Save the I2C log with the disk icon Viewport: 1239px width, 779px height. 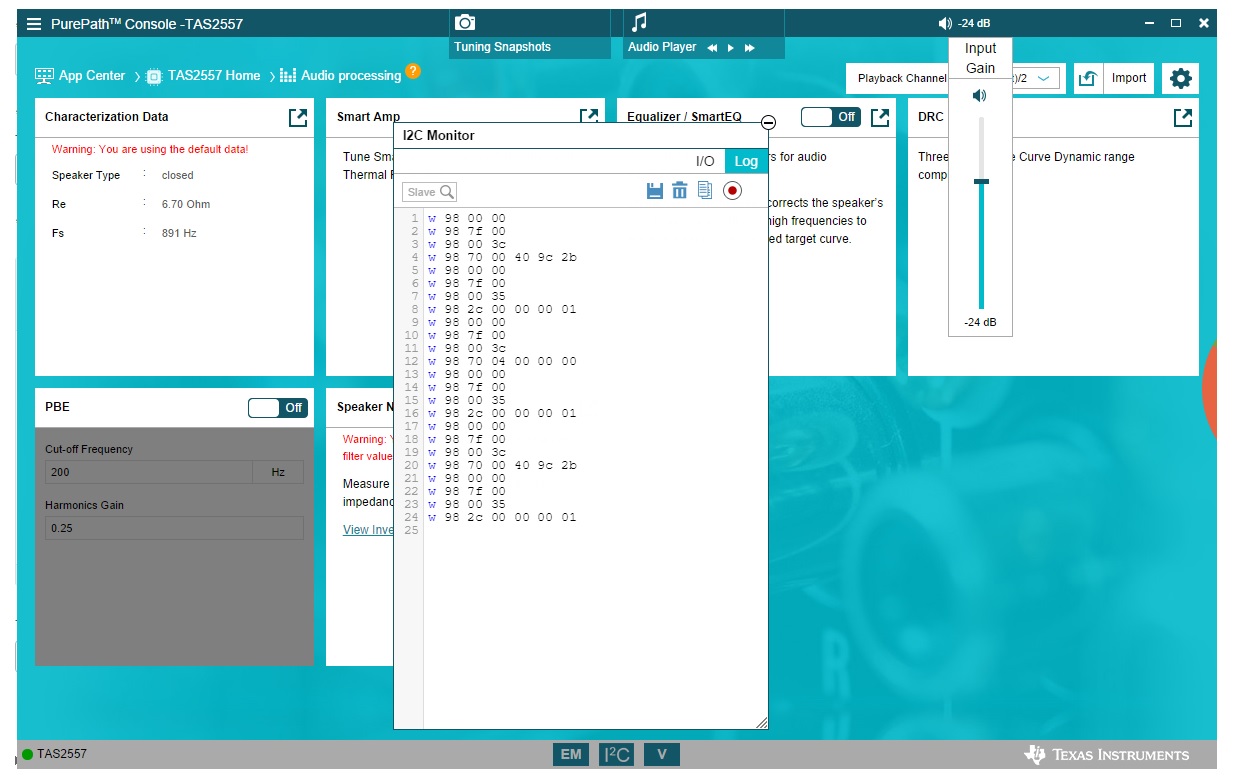coord(655,190)
